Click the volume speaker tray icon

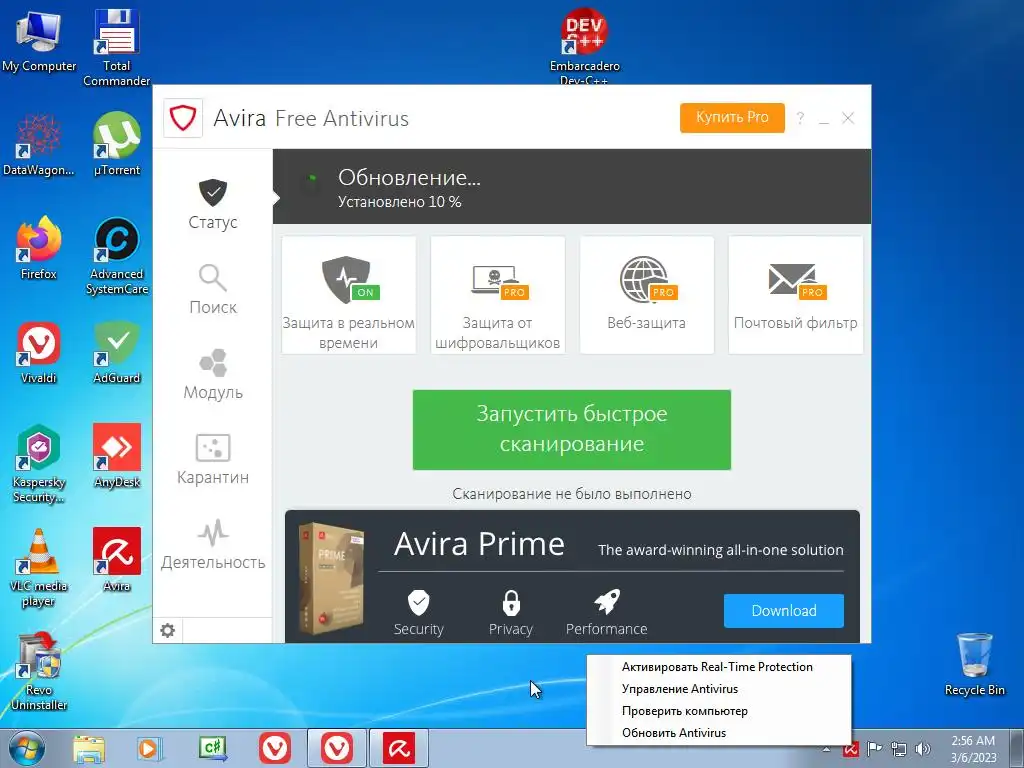(923, 749)
